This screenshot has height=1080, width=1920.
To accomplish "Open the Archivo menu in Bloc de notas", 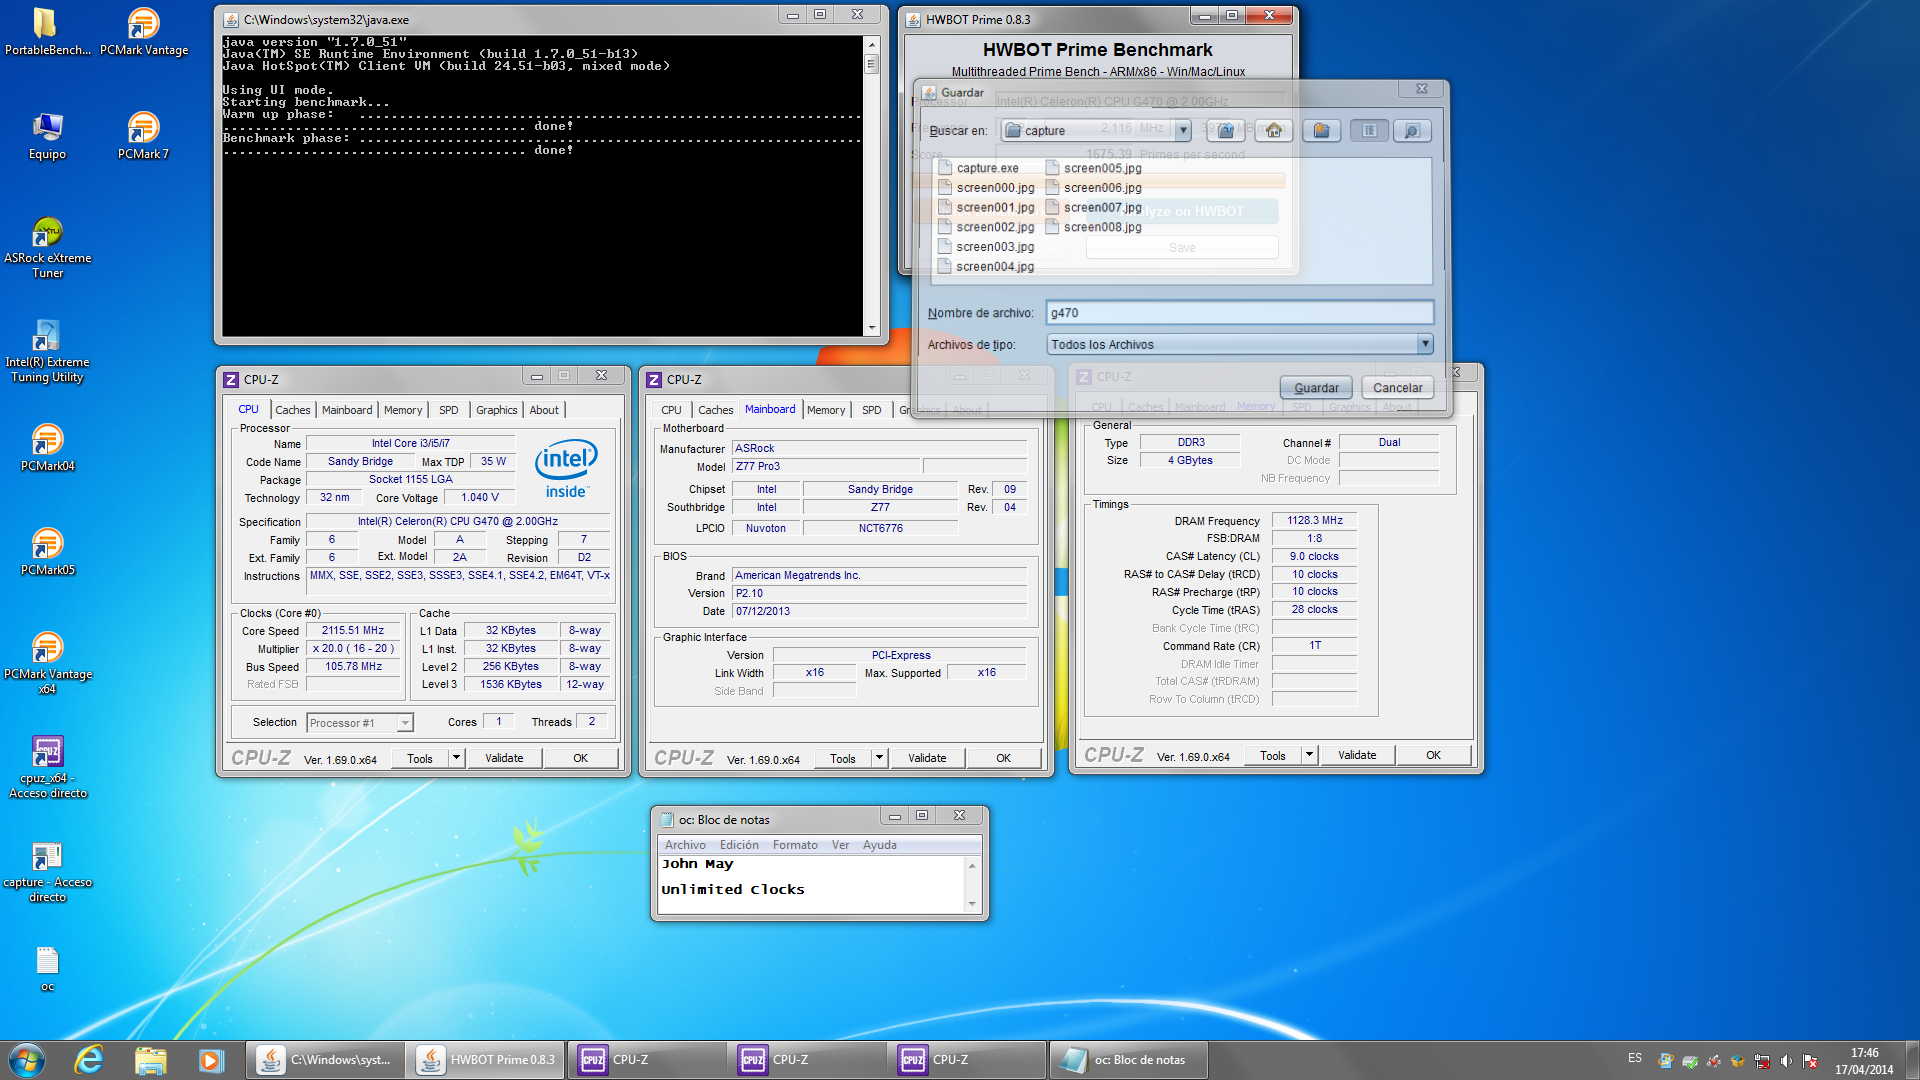I will point(685,845).
